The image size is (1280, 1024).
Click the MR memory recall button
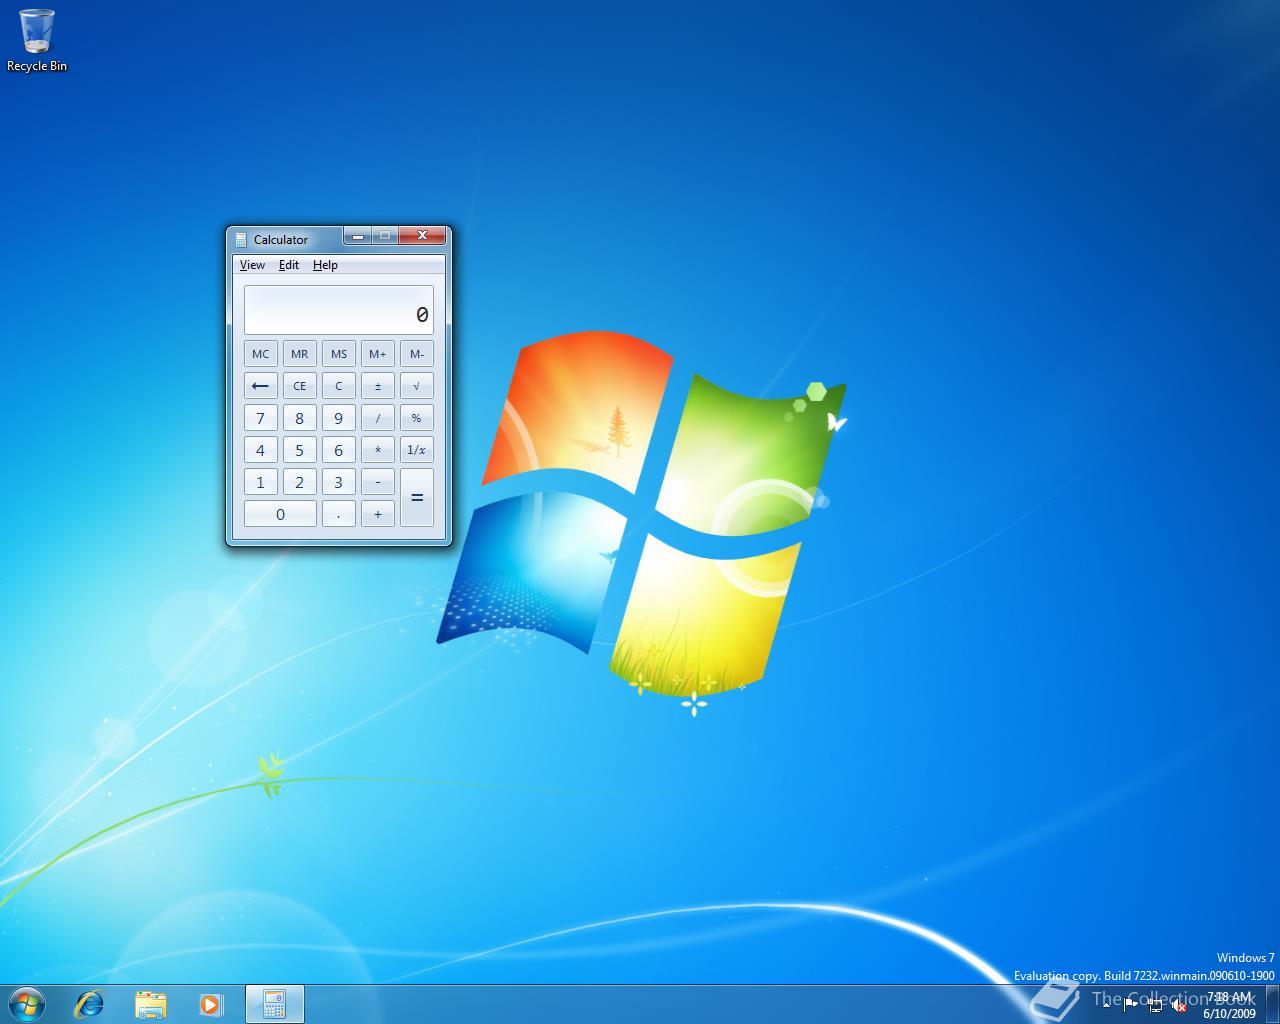coord(300,354)
